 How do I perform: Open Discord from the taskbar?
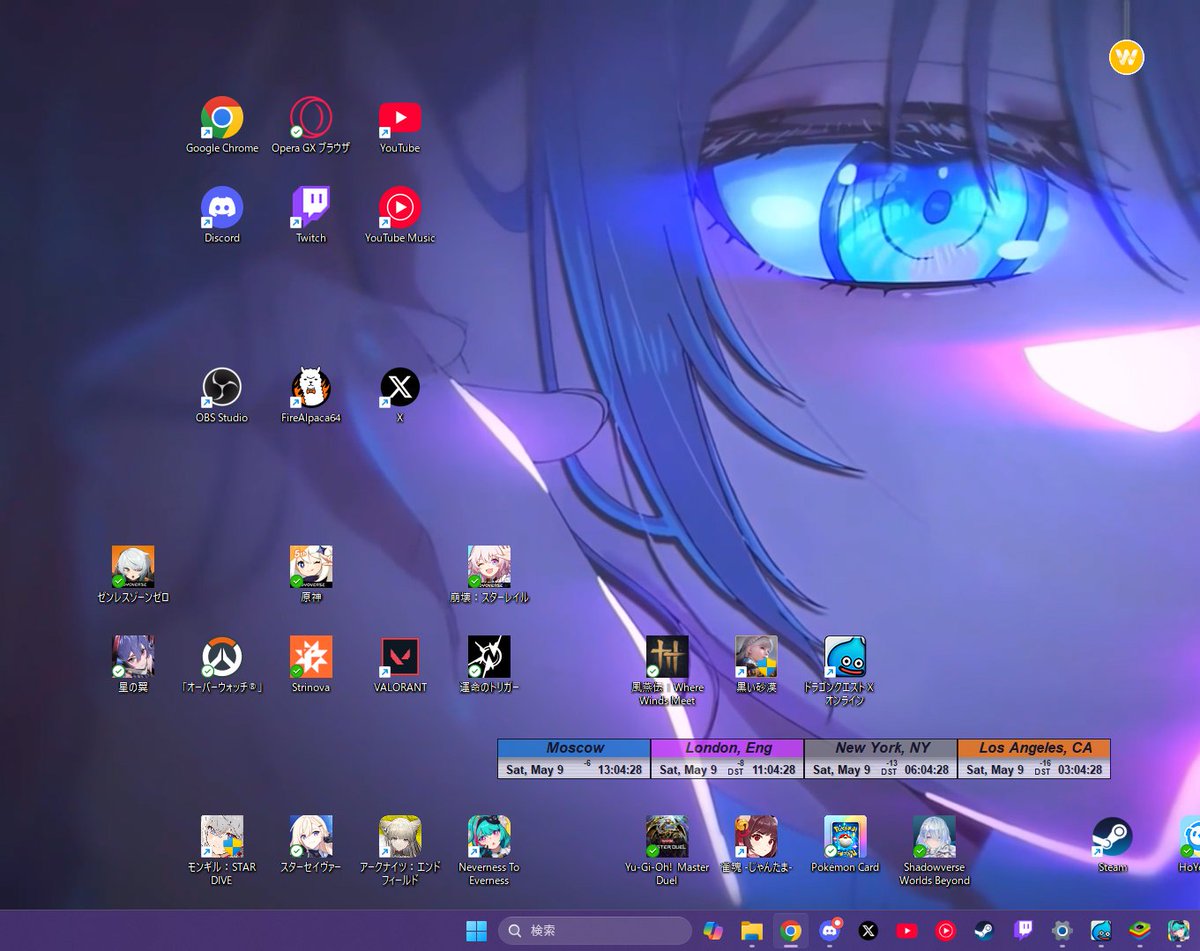829,931
